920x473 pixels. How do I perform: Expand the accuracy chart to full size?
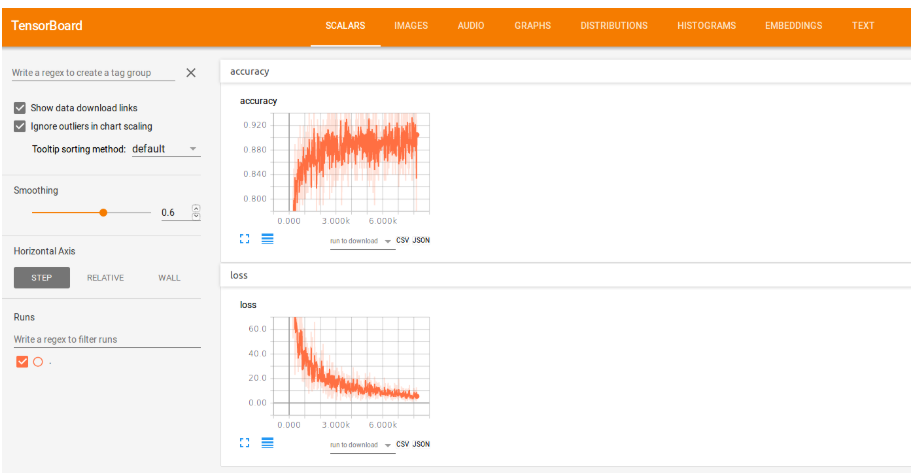click(245, 239)
